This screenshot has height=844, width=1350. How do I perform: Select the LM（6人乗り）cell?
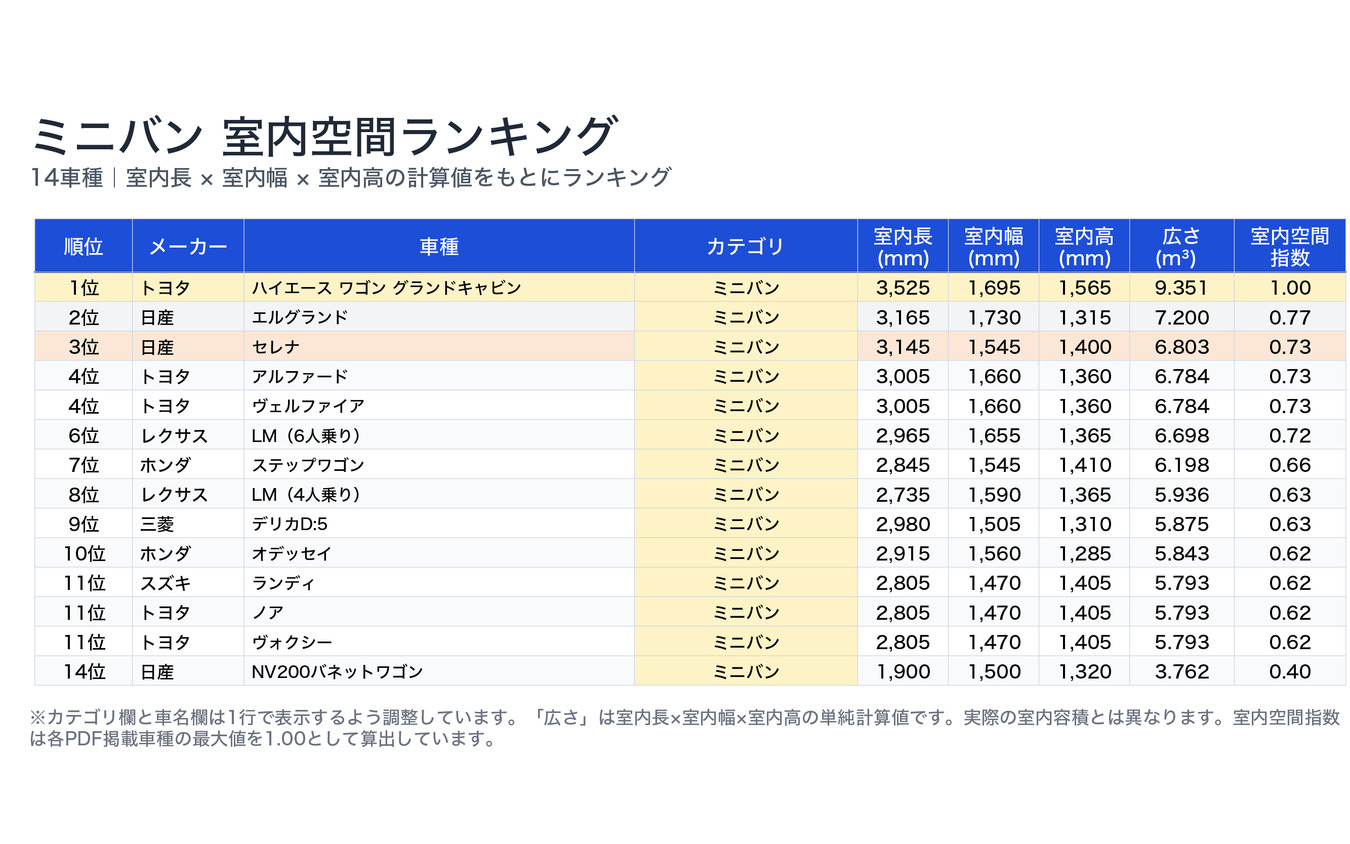439,435
